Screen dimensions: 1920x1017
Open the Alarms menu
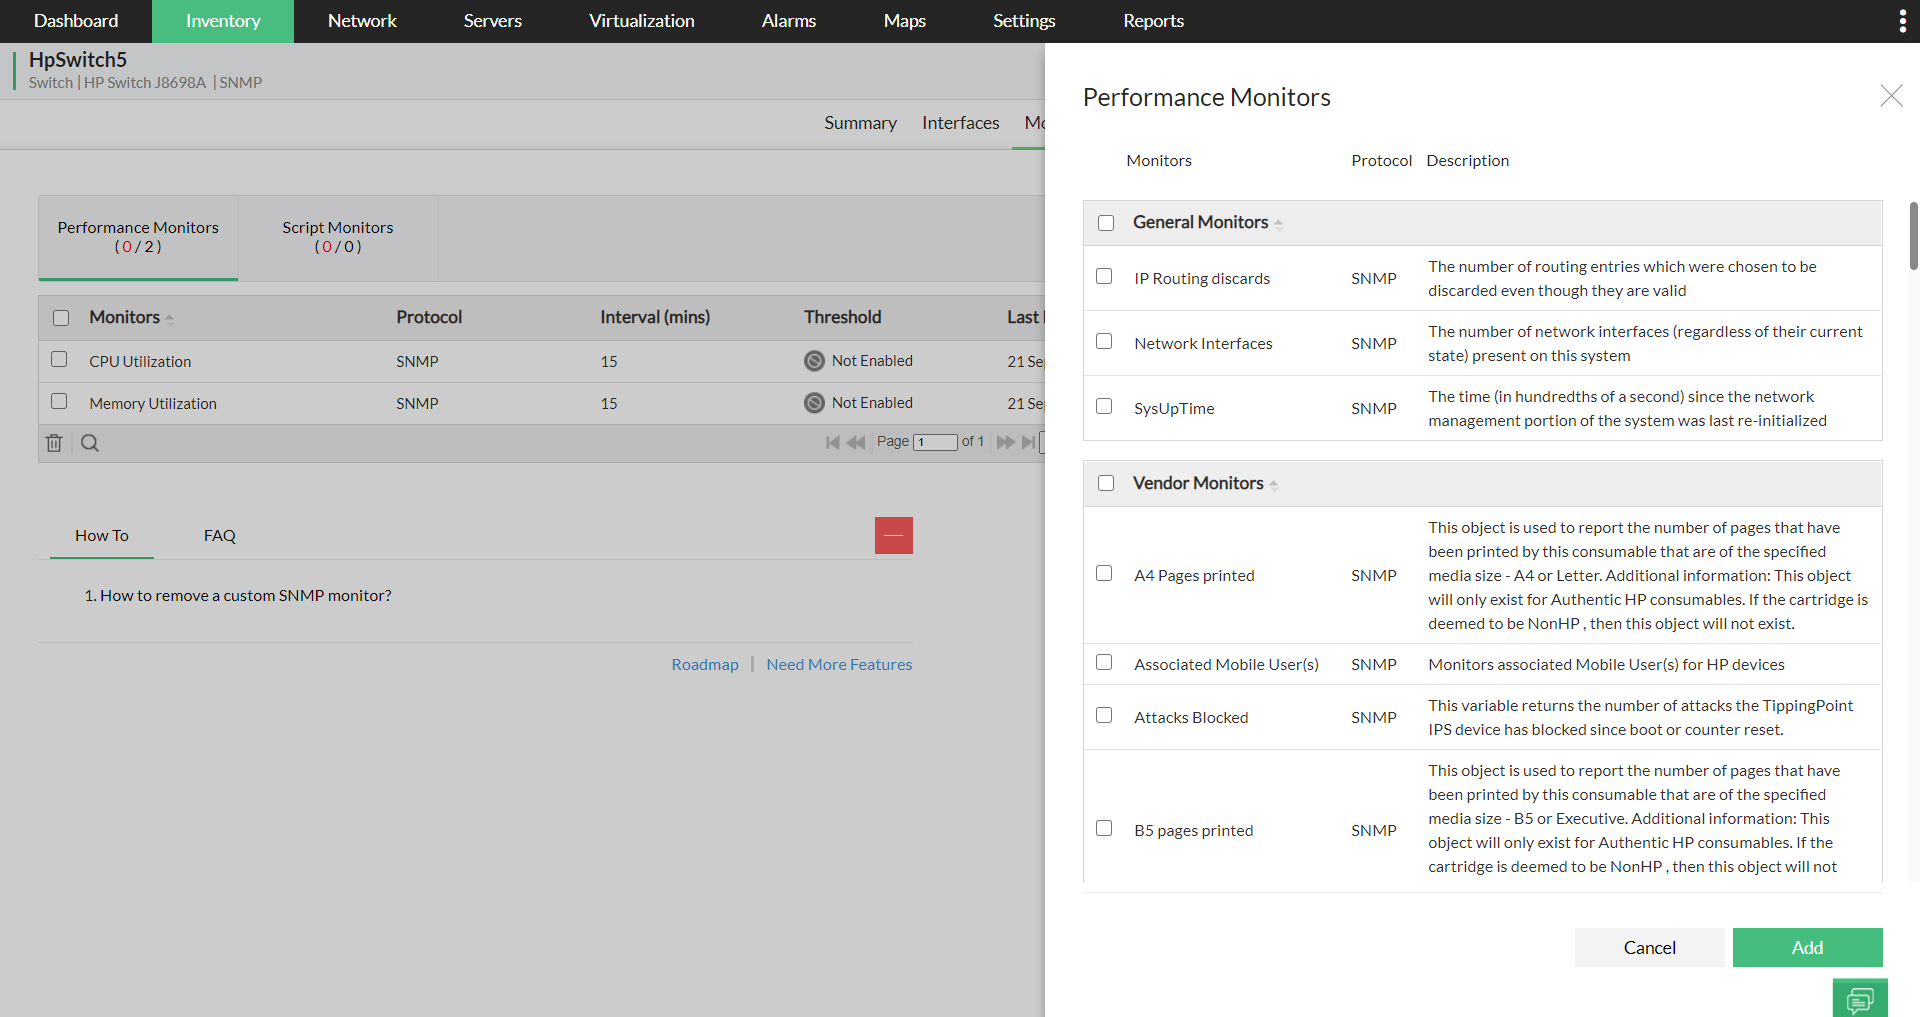(788, 21)
